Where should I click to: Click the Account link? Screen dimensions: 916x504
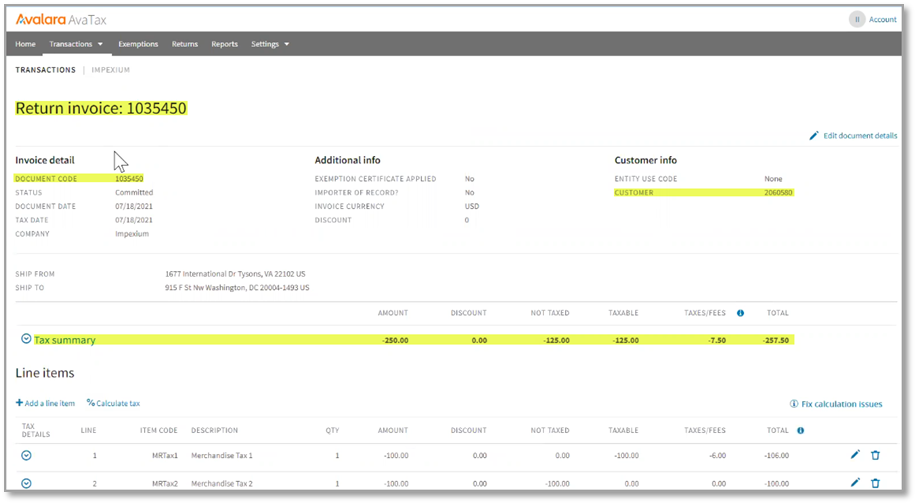pyautogui.click(x=882, y=20)
